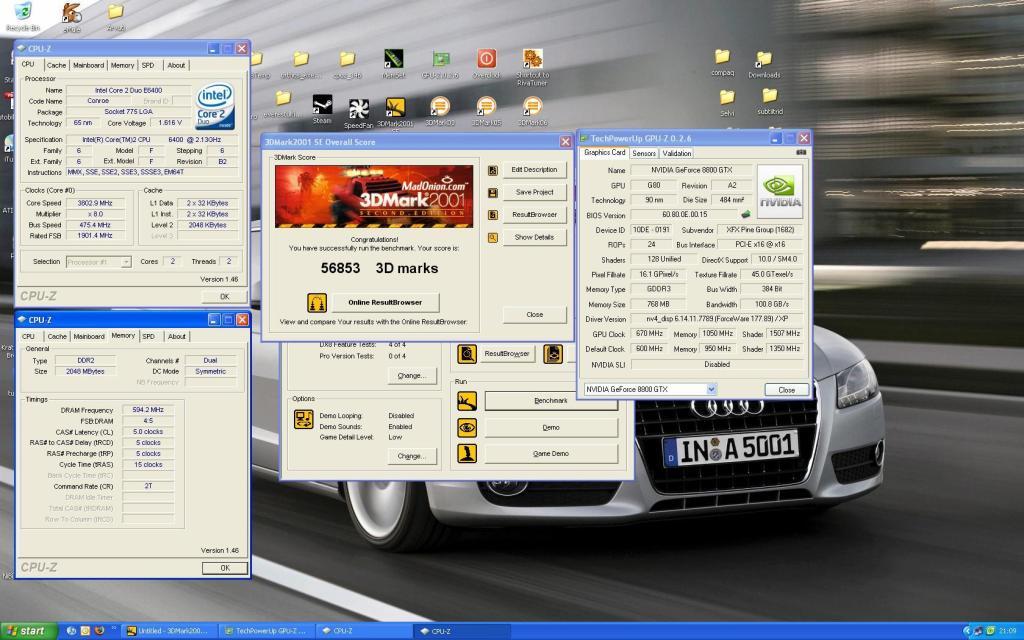Click the 56853 3D marks score text
This screenshot has width=1024, height=640.
[379, 268]
